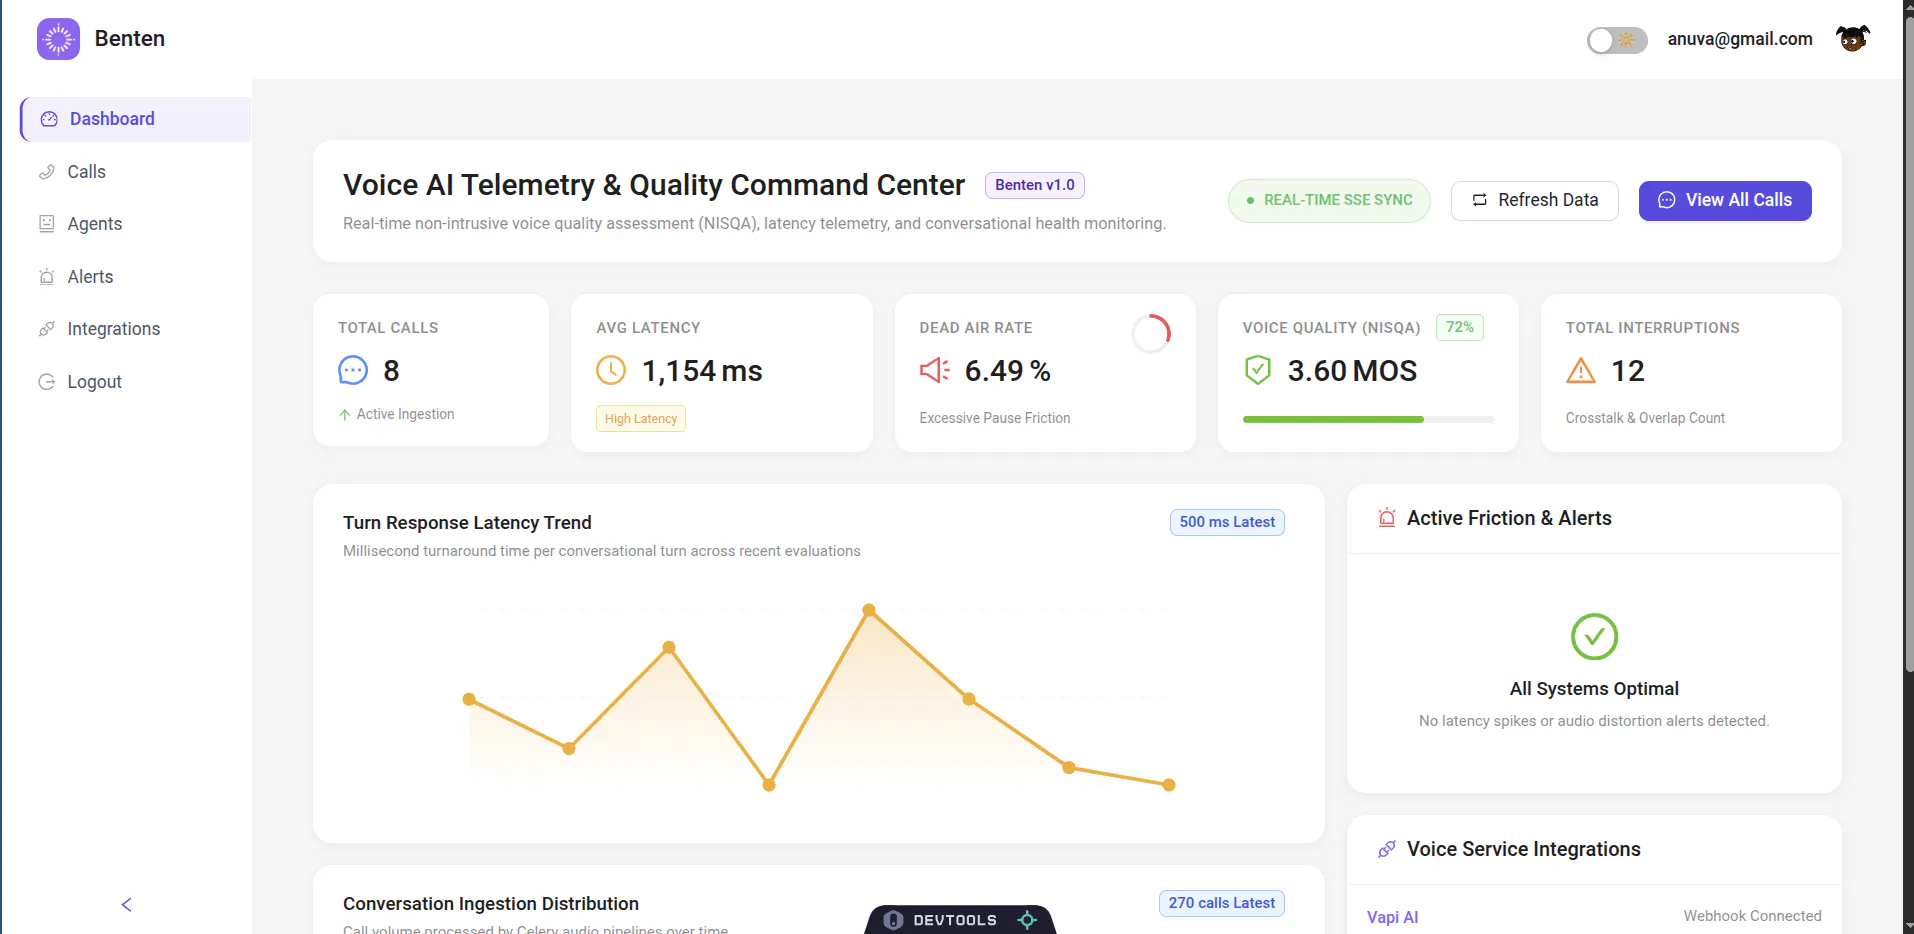Open Integrations from the sidebar
The width and height of the screenshot is (1914, 934).
point(135,329)
